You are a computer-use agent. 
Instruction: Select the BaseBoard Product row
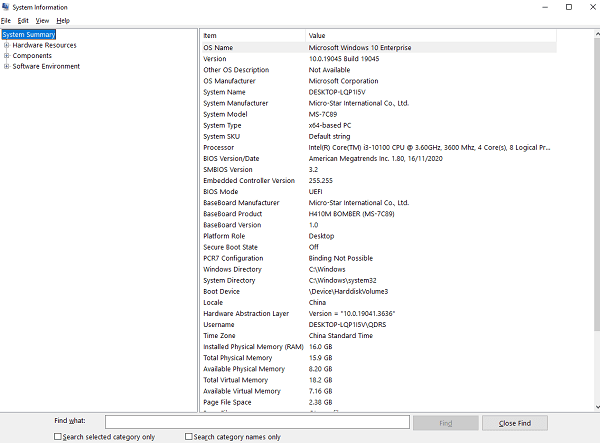[x=378, y=214]
